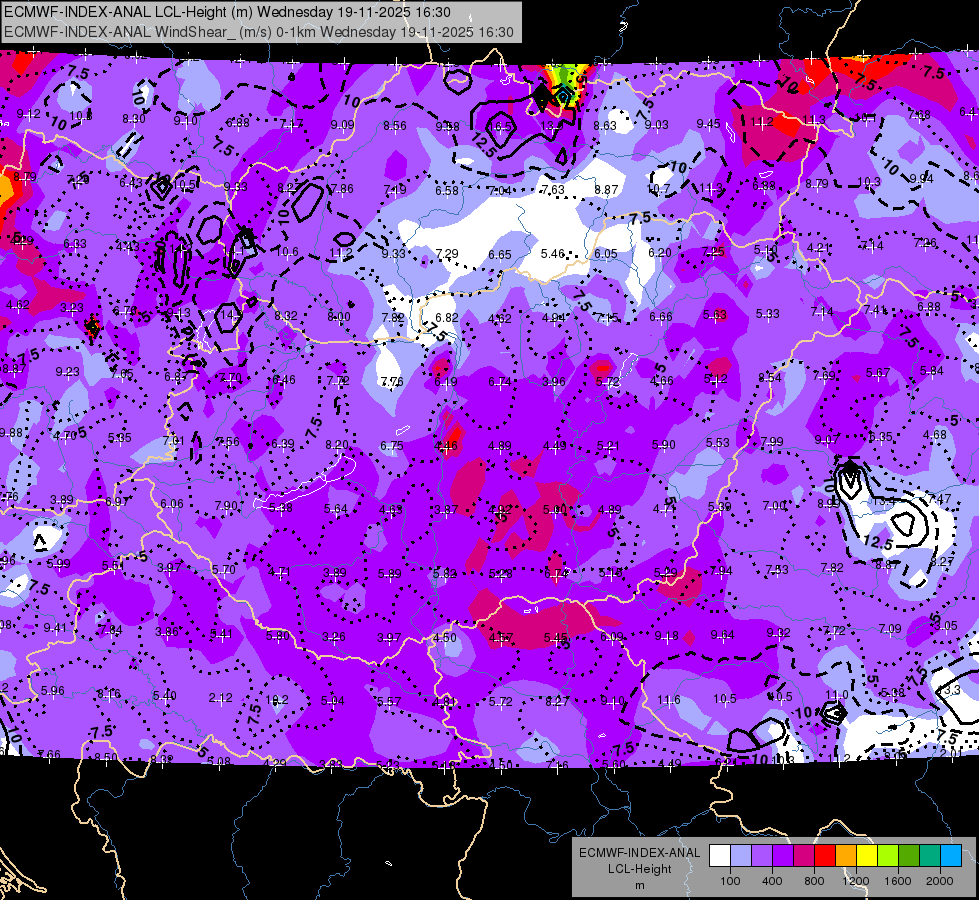Screen dimensions: 979x900
Task: Click the white swatch in the LCL-Height legend
Action: 720,856
